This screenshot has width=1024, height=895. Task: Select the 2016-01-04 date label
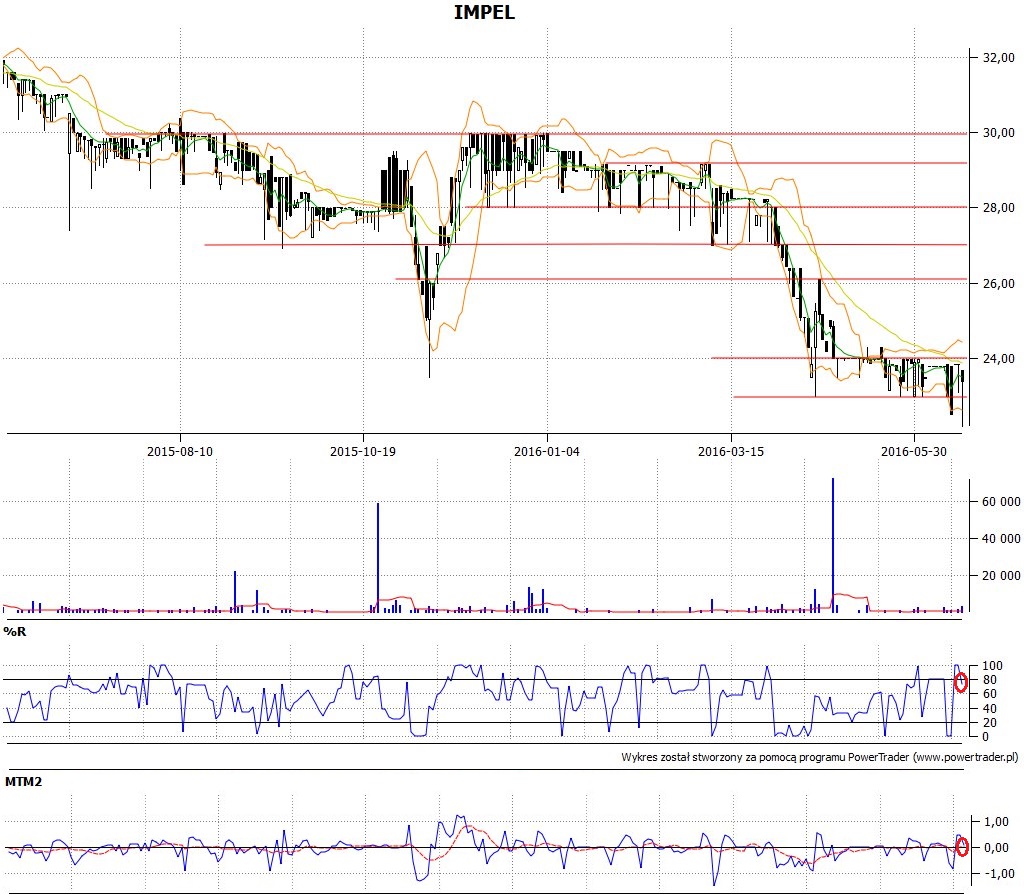(547, 451)
